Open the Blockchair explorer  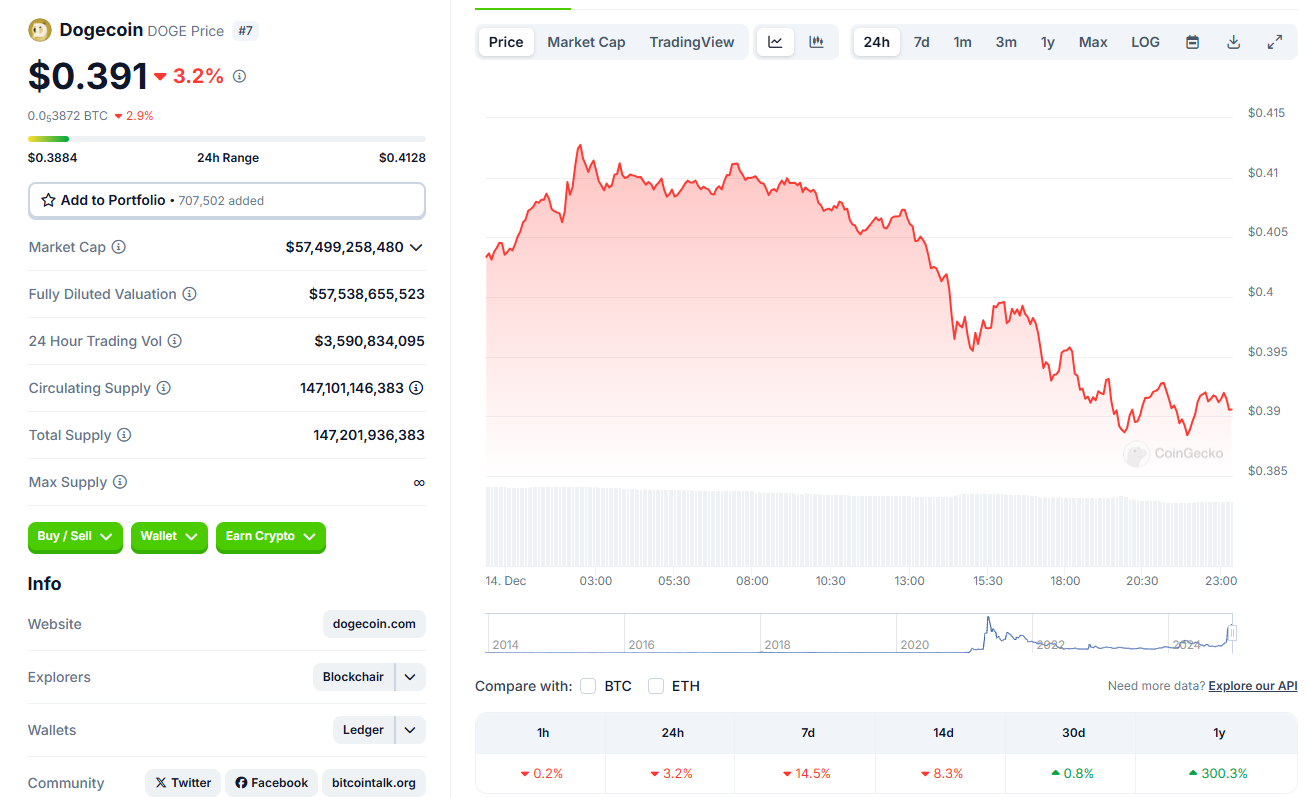point(353,677)
